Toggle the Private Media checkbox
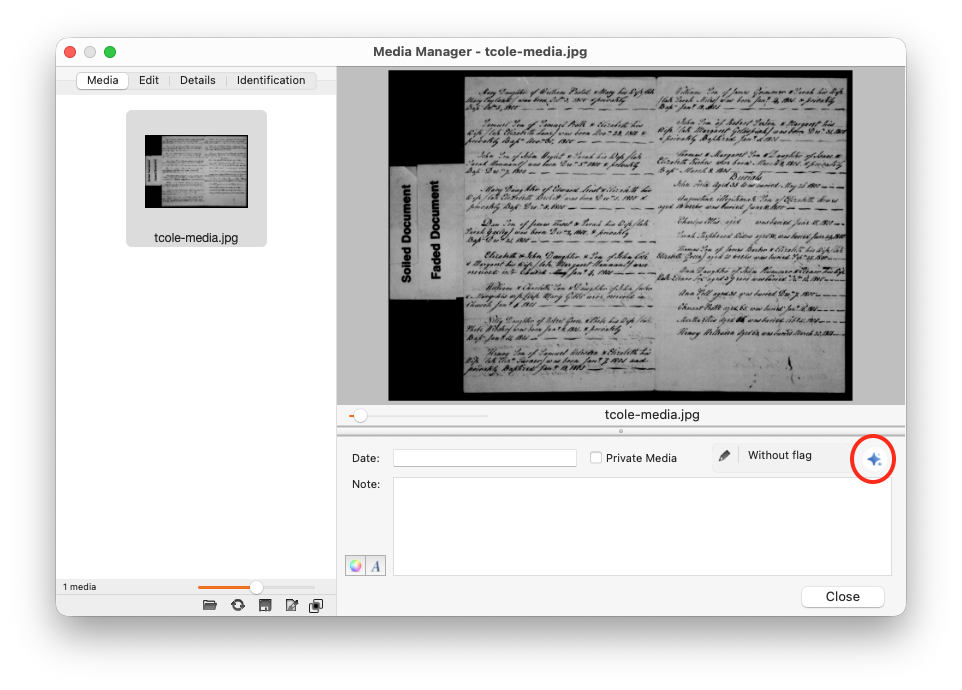Image resolution: width=962 pixels, height=690 pixels. tap(596, 458)
